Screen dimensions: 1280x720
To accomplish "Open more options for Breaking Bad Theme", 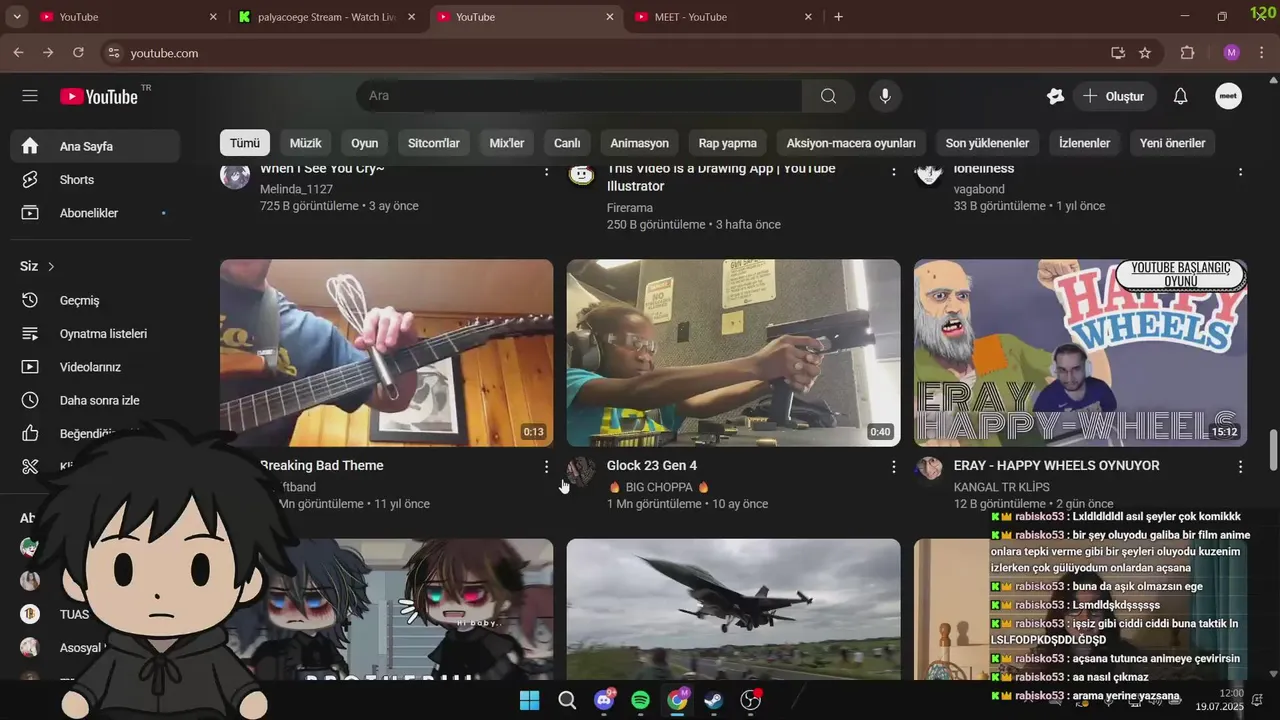I will (546, 467).
